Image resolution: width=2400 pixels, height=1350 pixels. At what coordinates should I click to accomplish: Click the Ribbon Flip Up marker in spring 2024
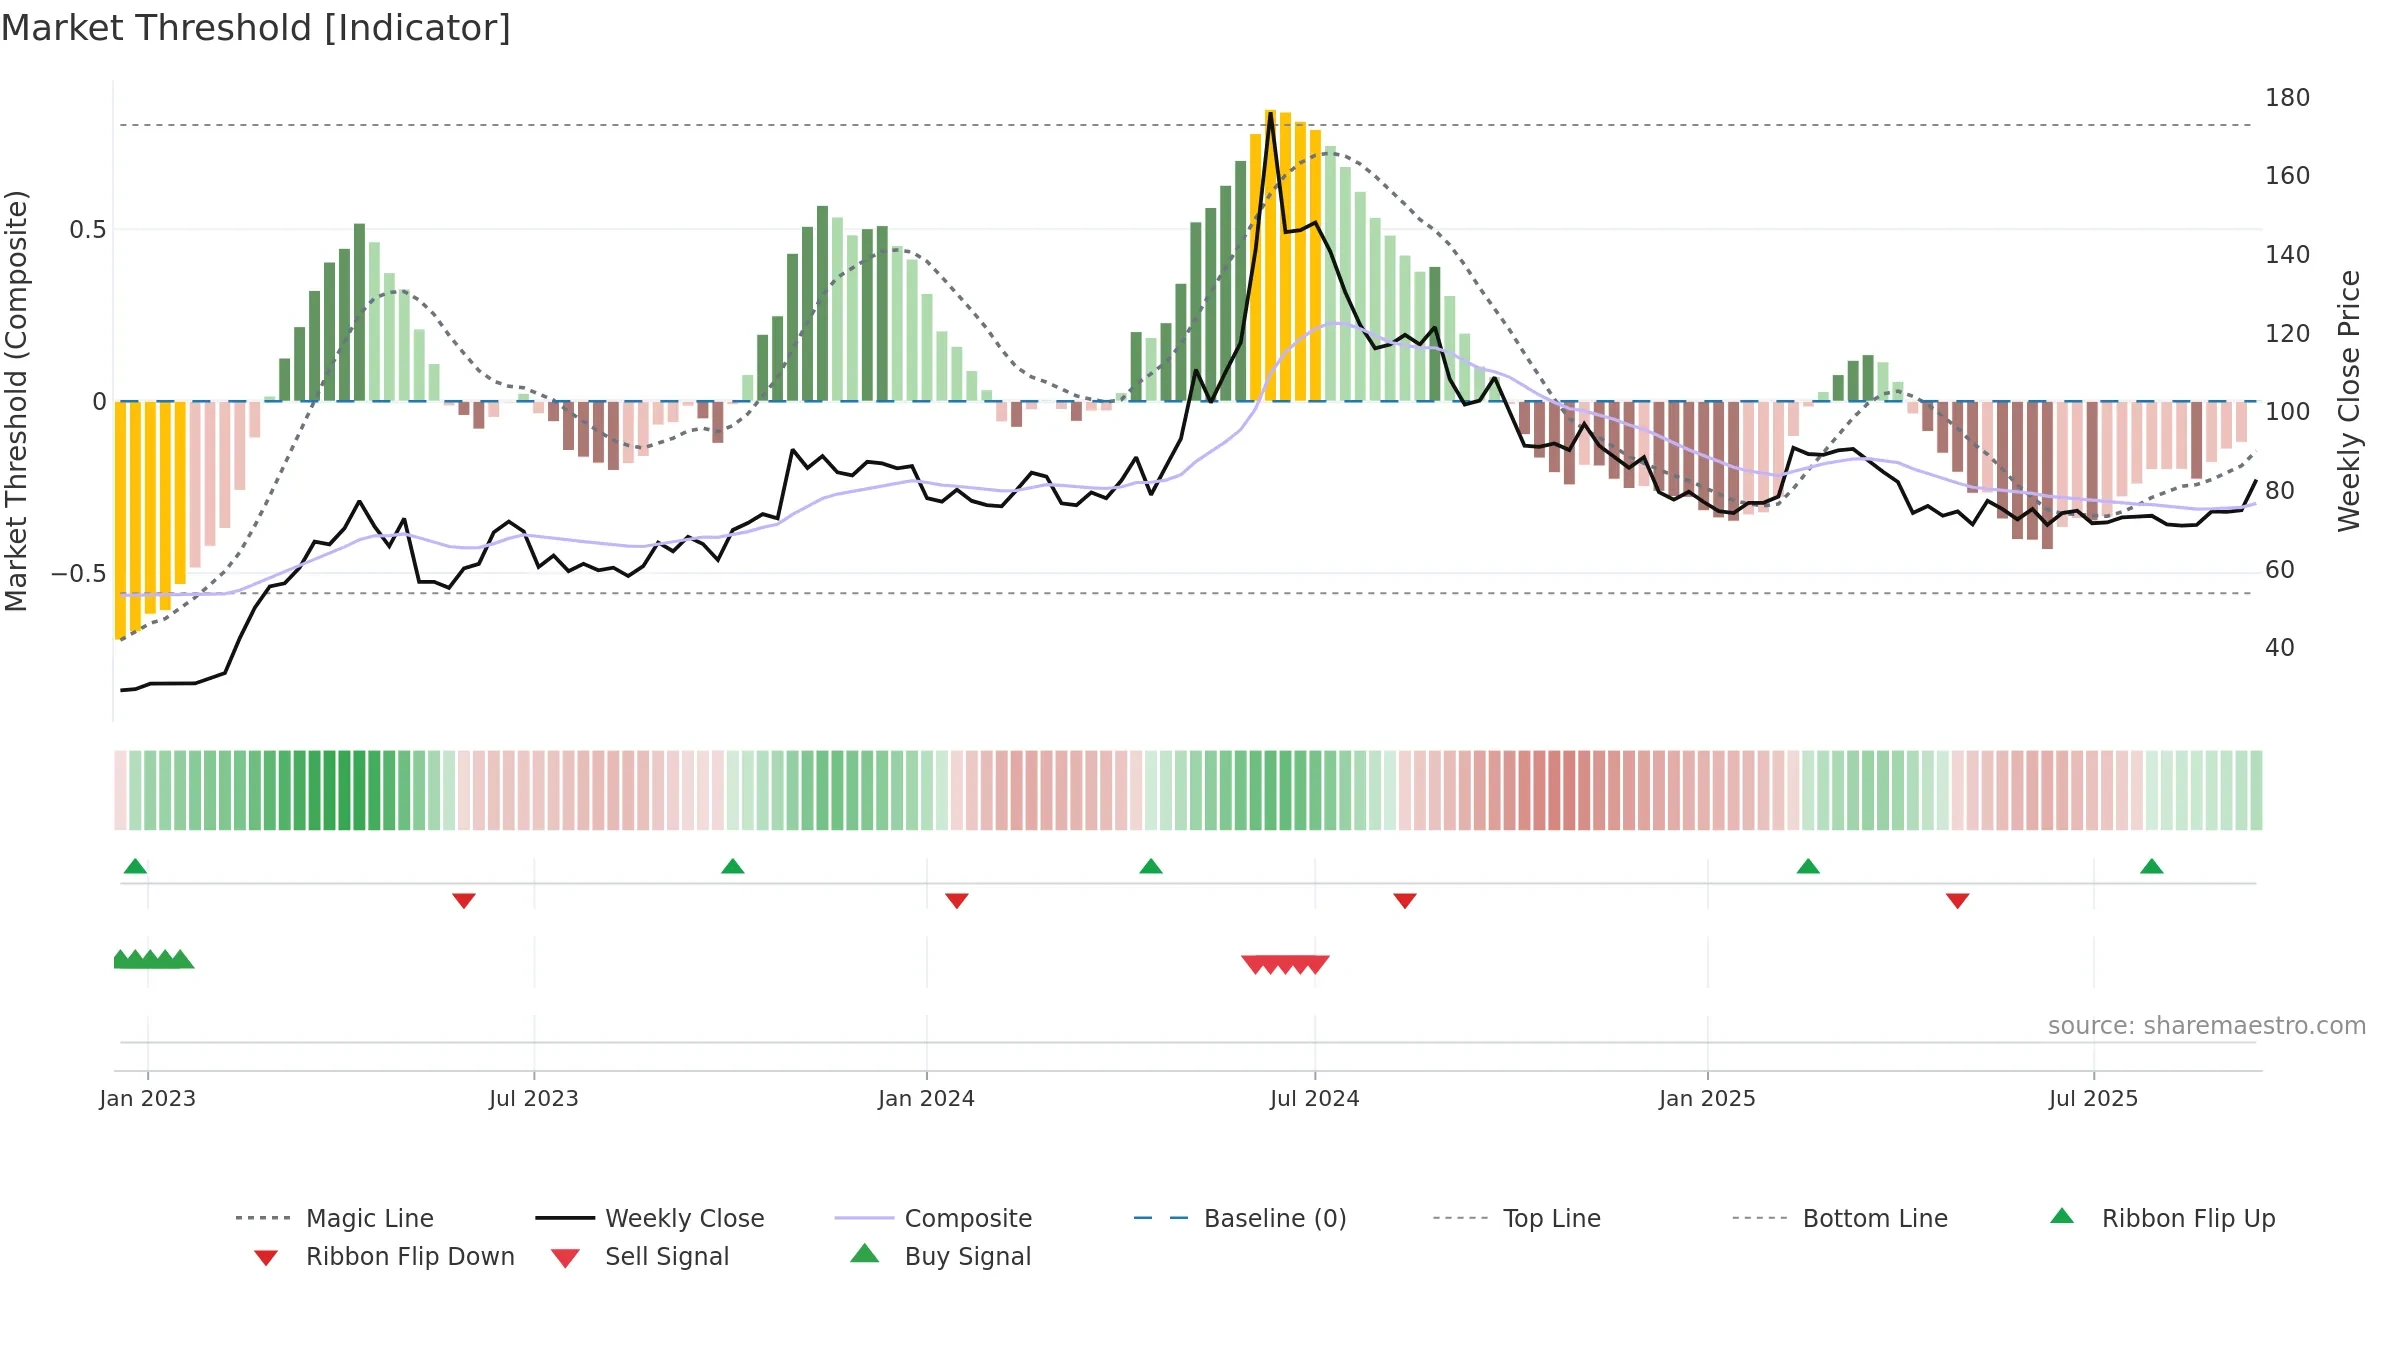point(1150,866)
